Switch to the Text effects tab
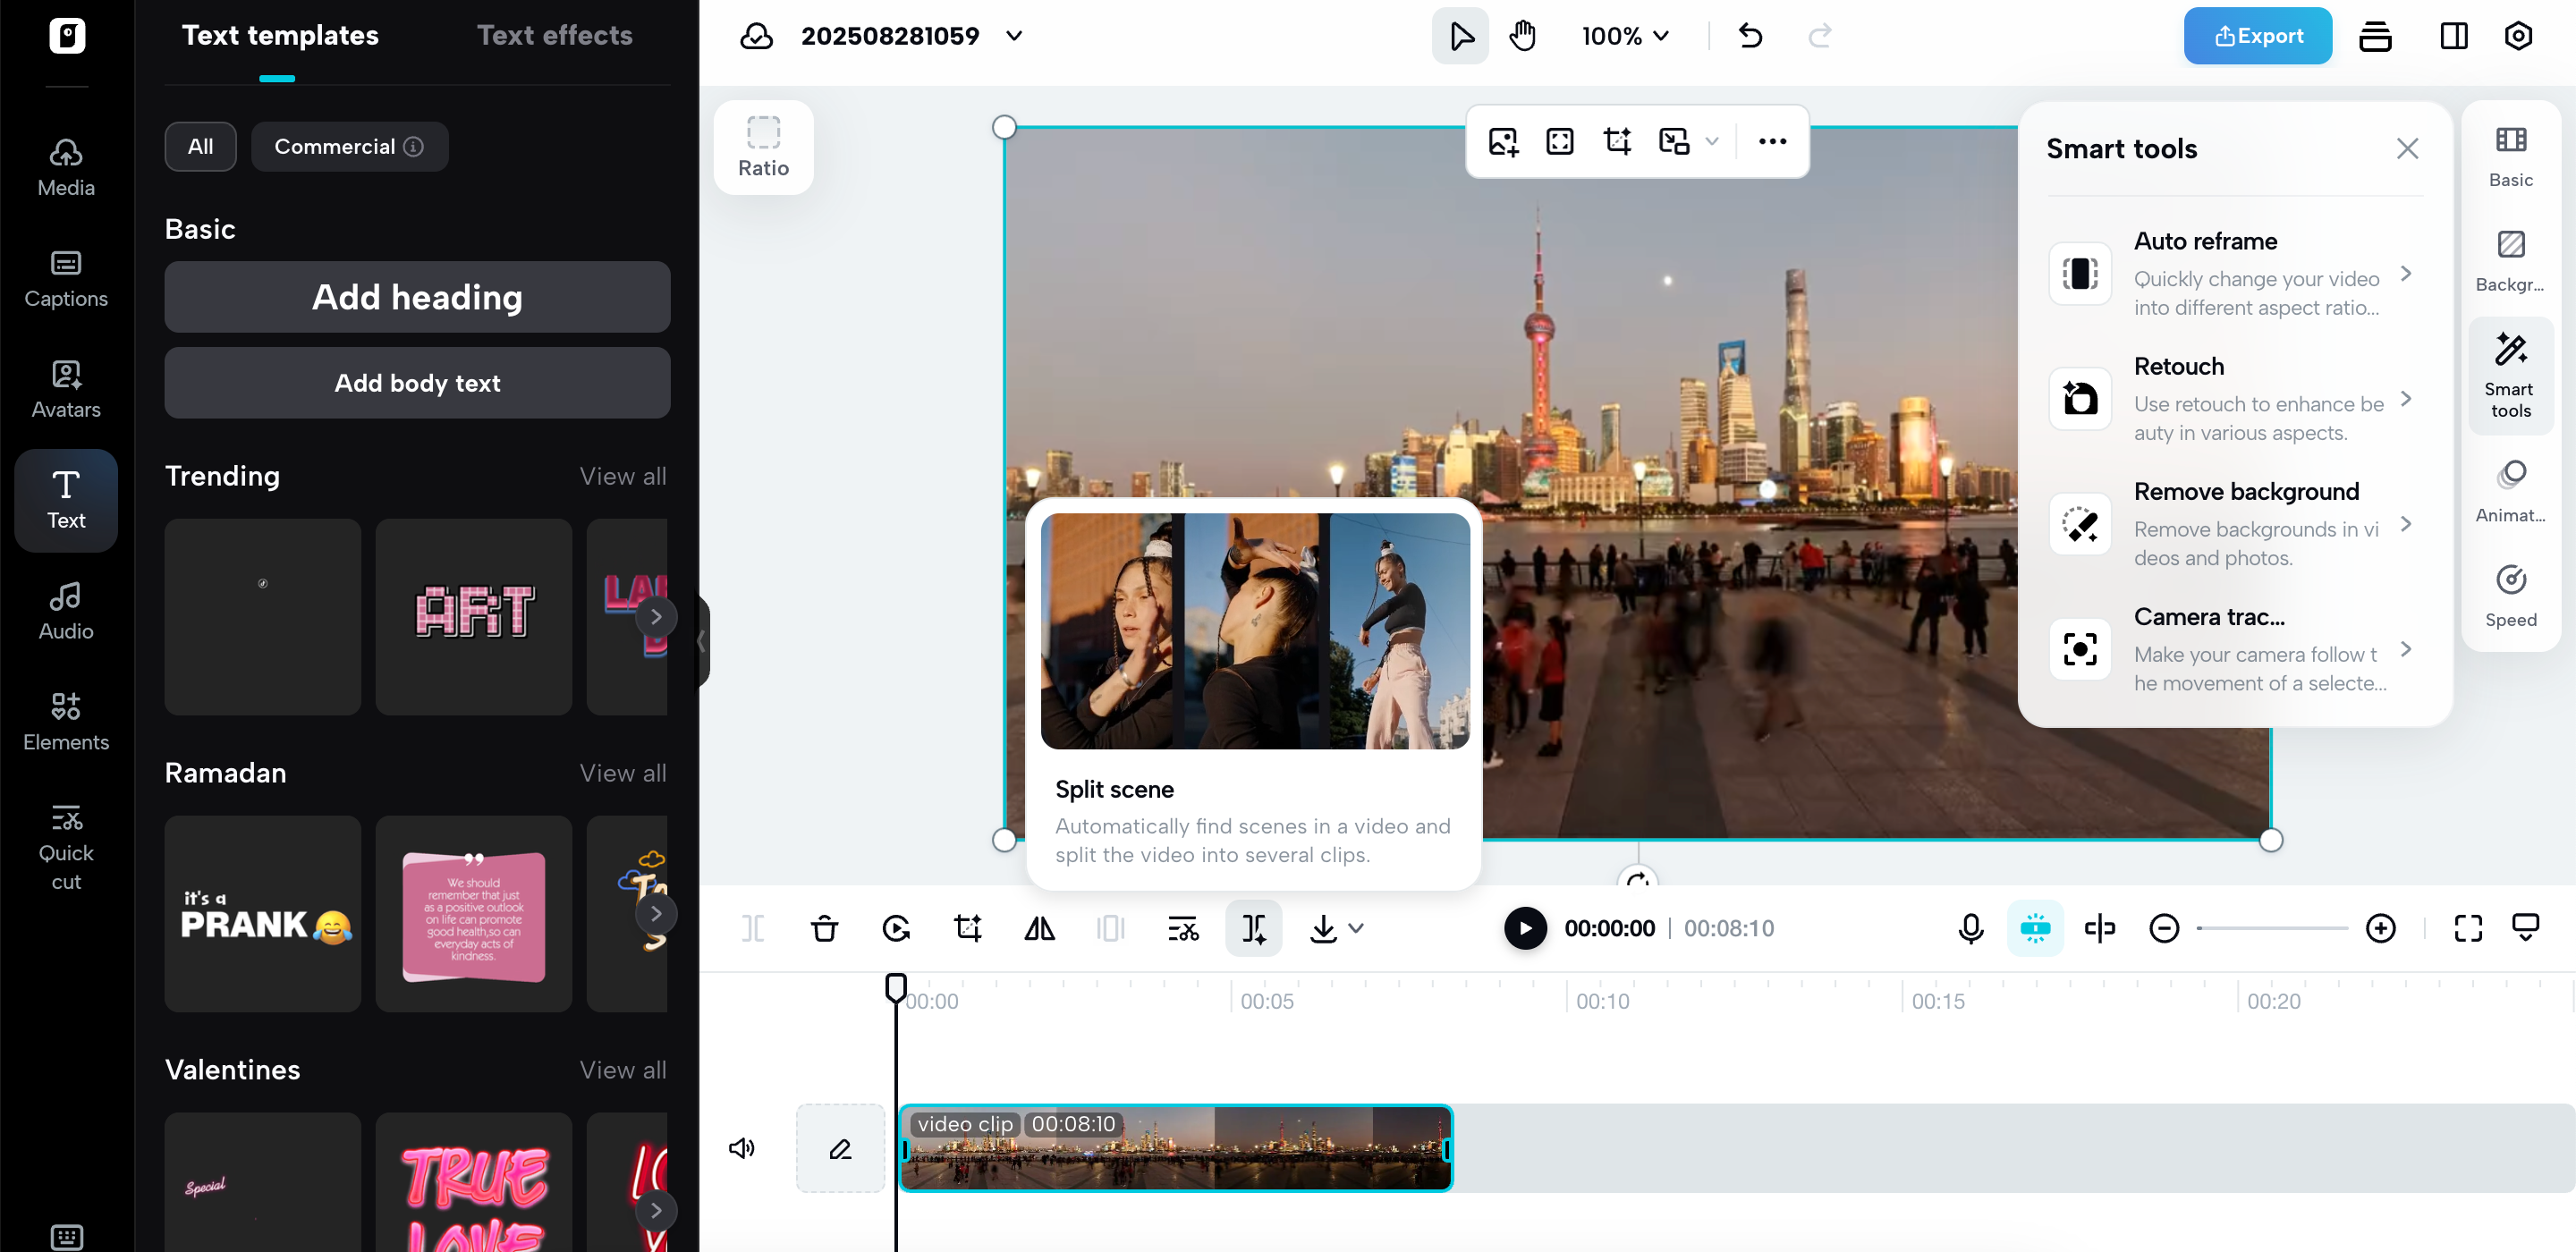Image resolution: width=2576 pixels, height=1252 pixels. [554, 36]
